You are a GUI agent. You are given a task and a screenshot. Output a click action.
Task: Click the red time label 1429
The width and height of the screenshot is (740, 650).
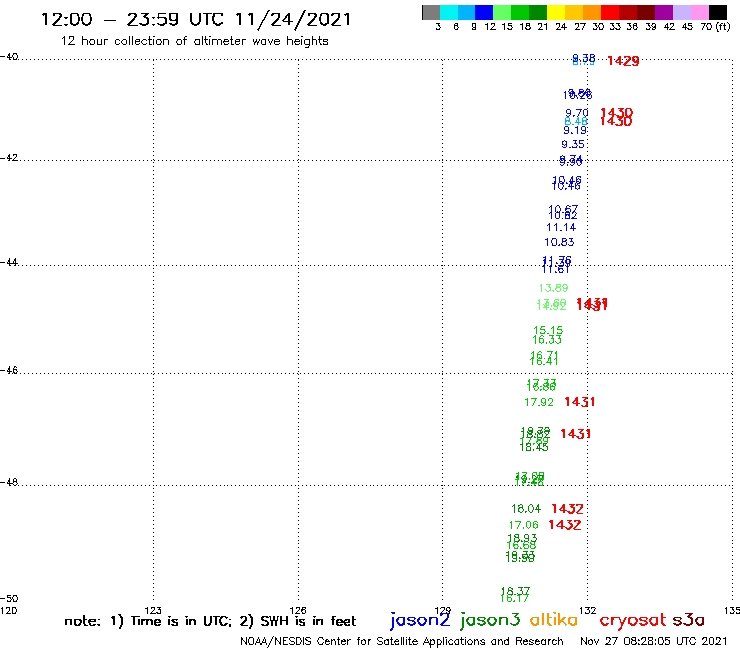point(623,61)
